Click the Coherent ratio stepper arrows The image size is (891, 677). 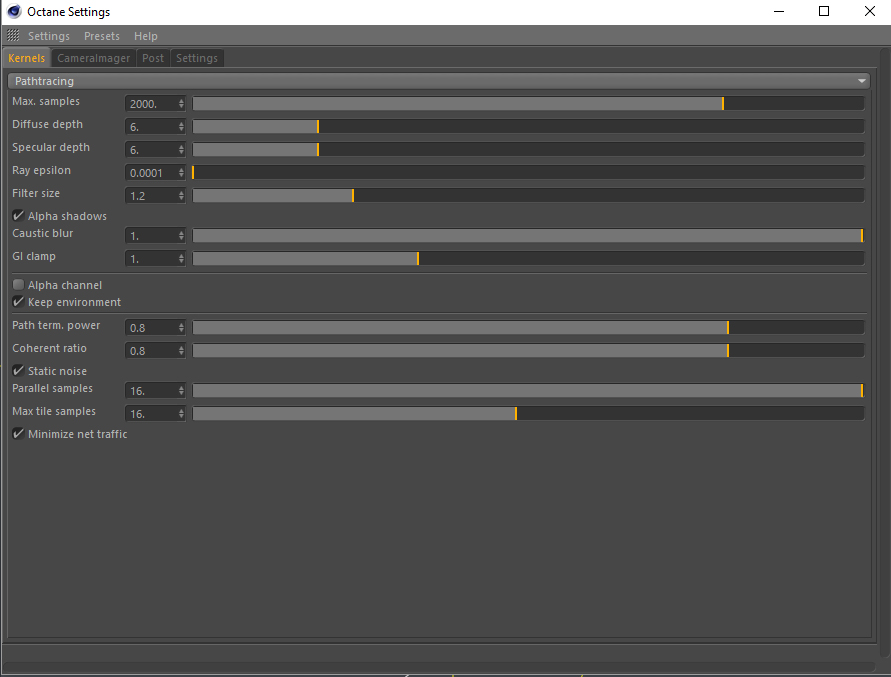click(181, 350)
